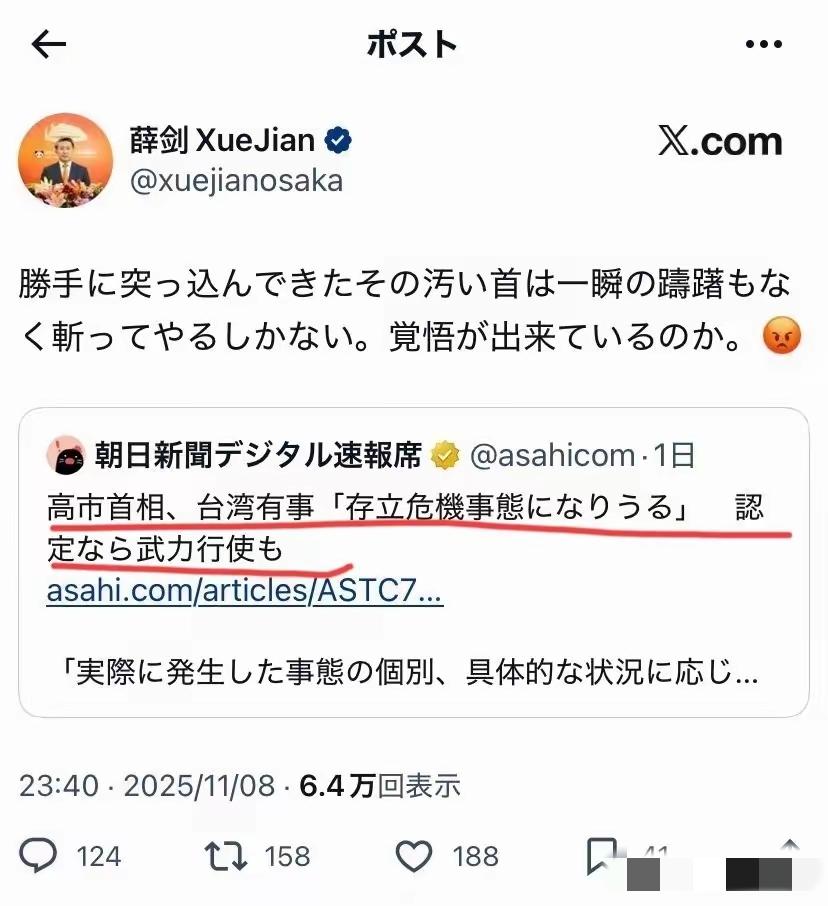828x906 pixels.
Task: Tap the angry face emoji in the post
Action: 782,336
